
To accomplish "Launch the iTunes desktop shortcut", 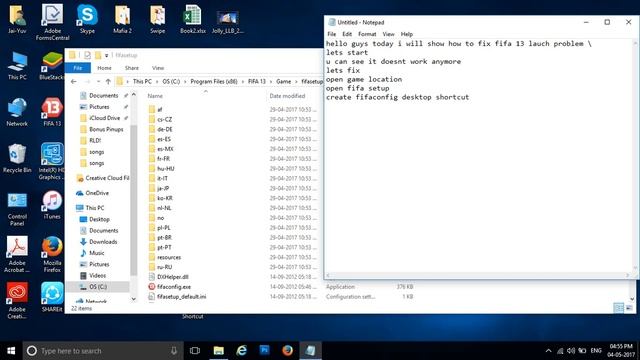I will tap(52, 204).
